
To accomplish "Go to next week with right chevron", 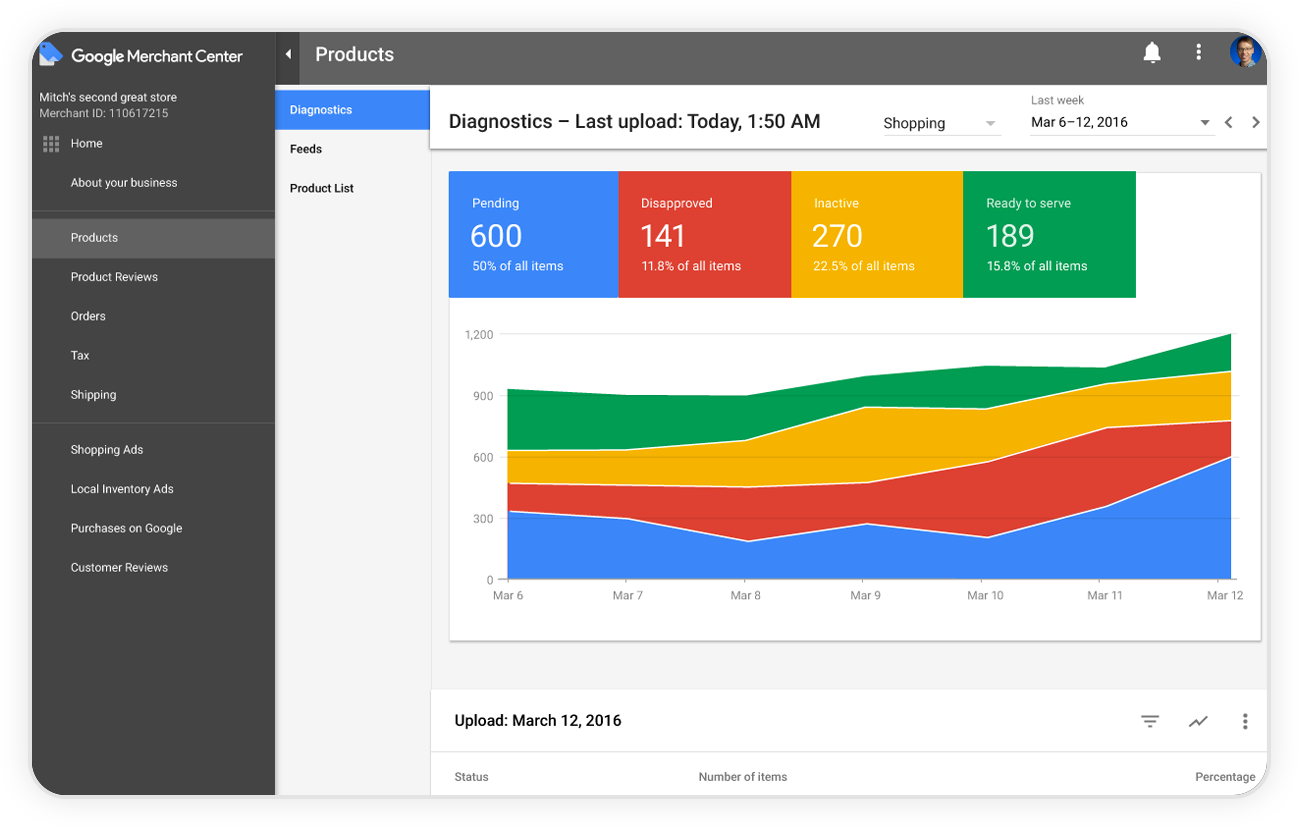I will pyautogui.click(x=1255, y=122).
